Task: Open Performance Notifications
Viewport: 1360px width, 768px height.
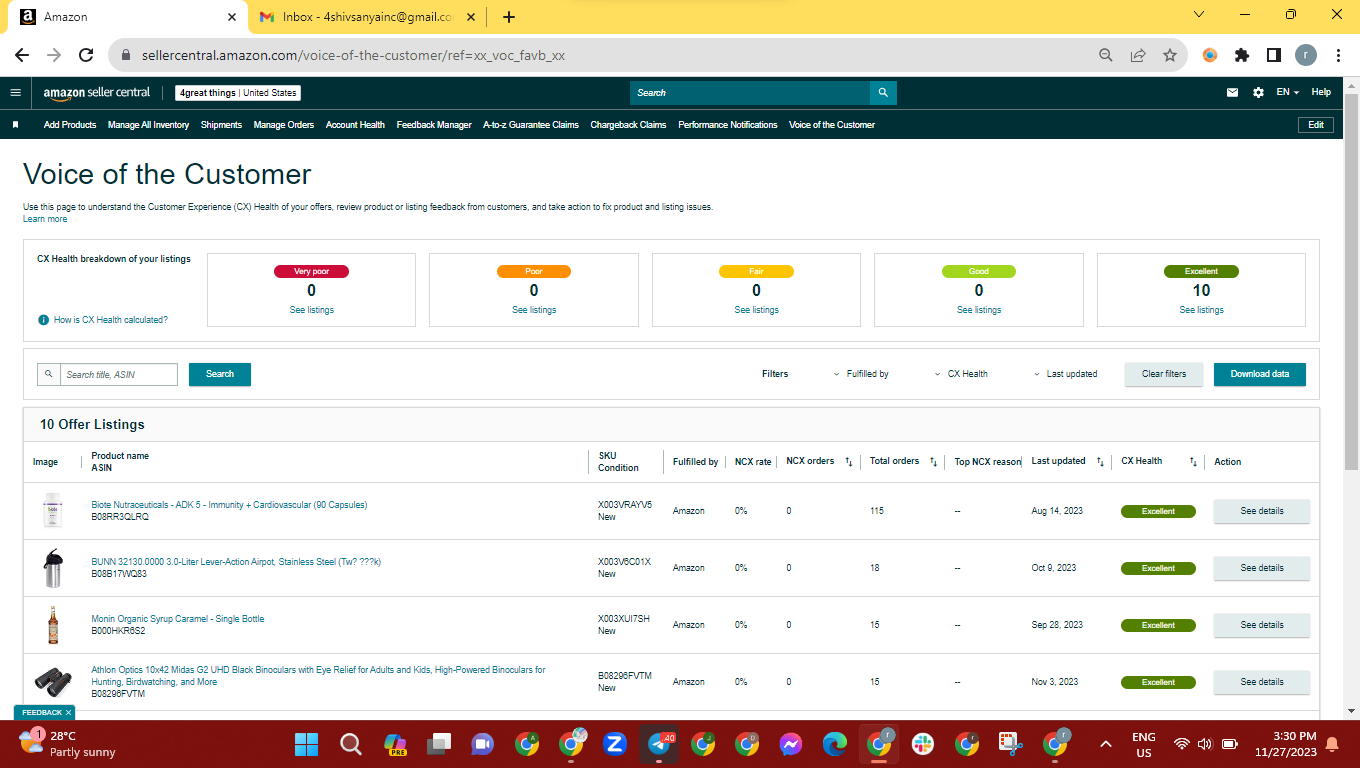Action: pyautogui.click(x=728, y=125)
